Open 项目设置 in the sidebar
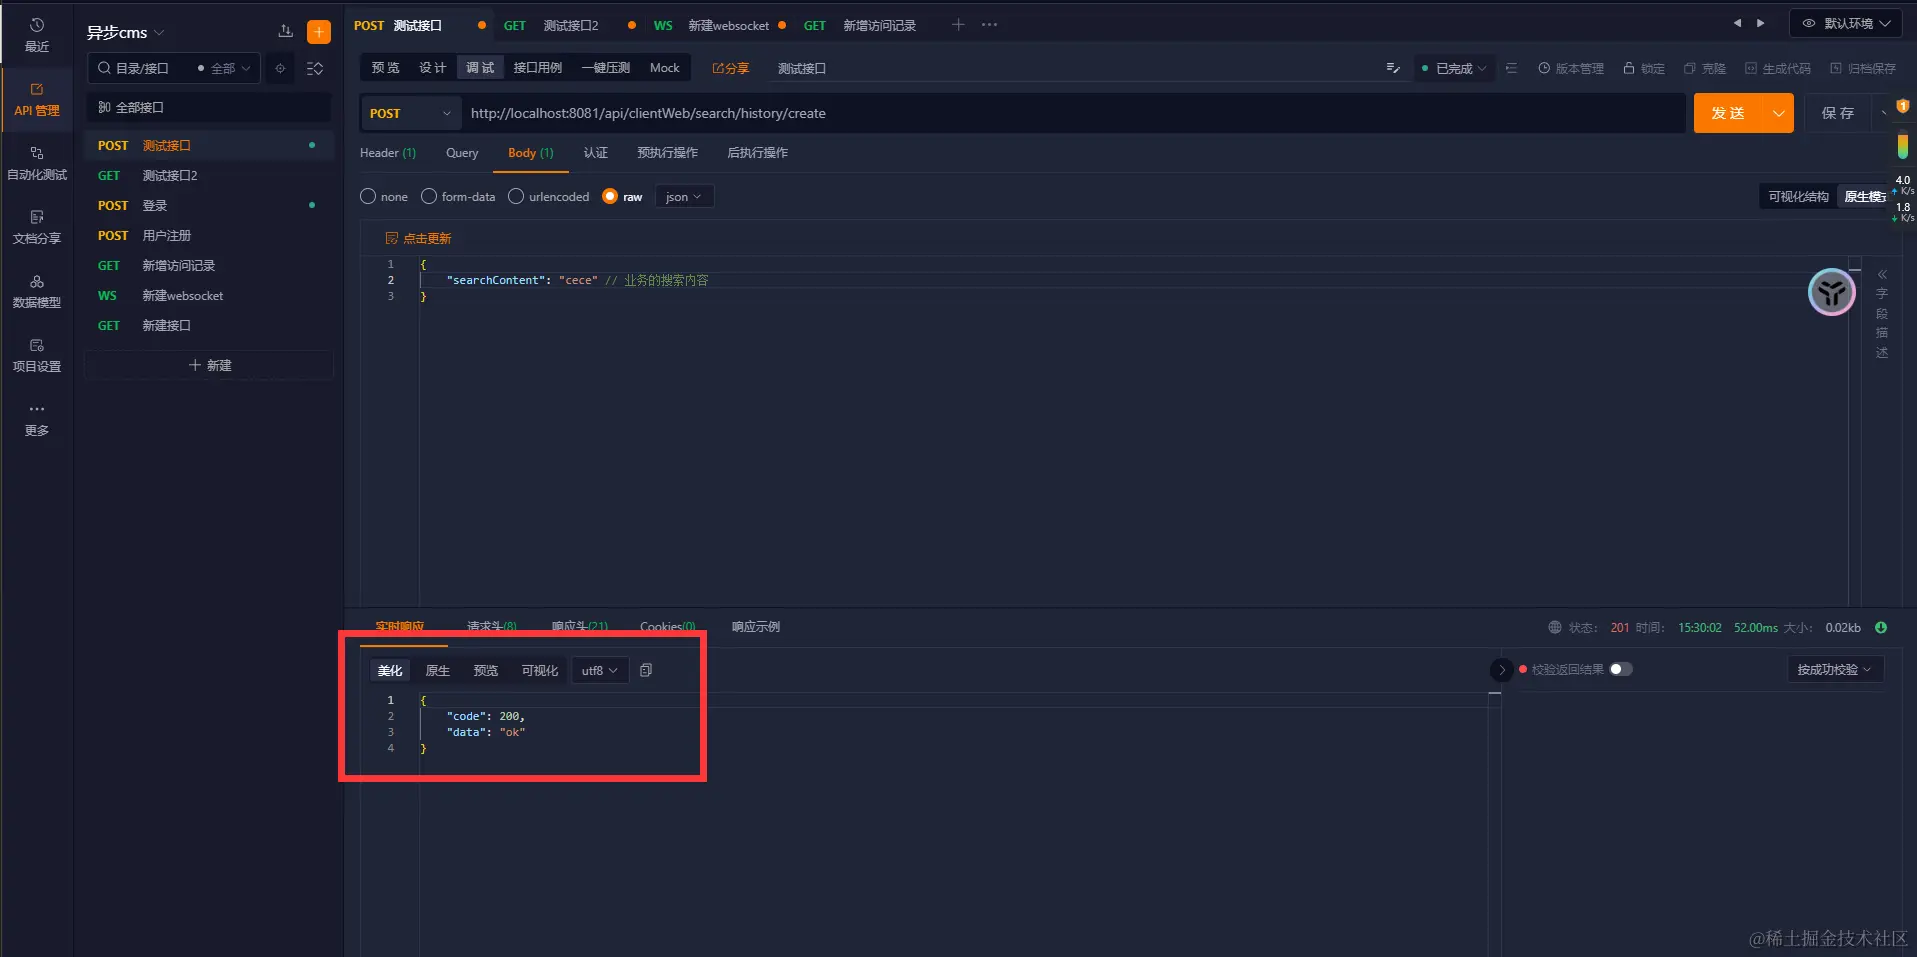 coord(37,355)
